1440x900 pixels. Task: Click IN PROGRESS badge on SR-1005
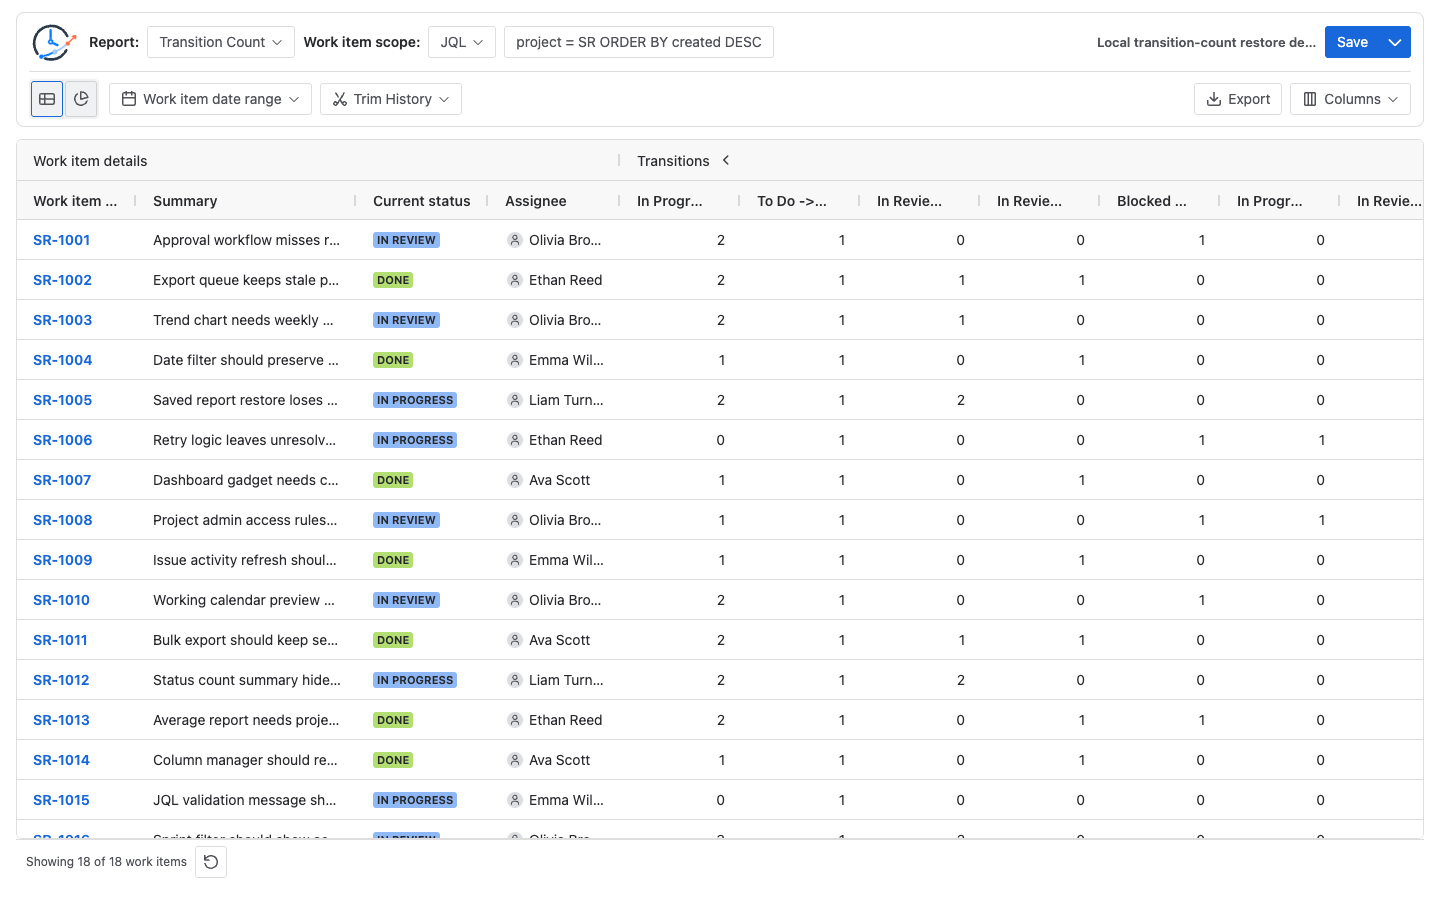(x=415, y=400)
